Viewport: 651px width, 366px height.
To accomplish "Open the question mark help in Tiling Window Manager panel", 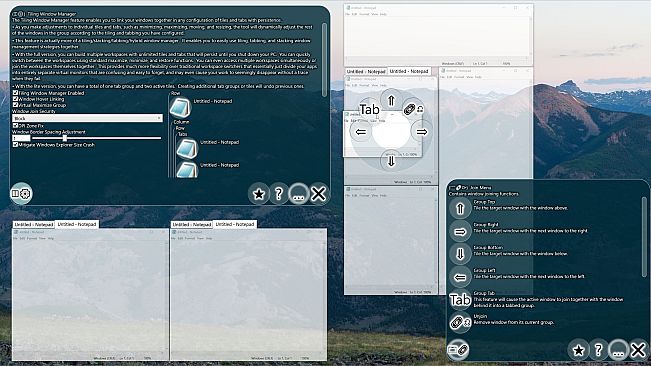I will click(279, 193).
